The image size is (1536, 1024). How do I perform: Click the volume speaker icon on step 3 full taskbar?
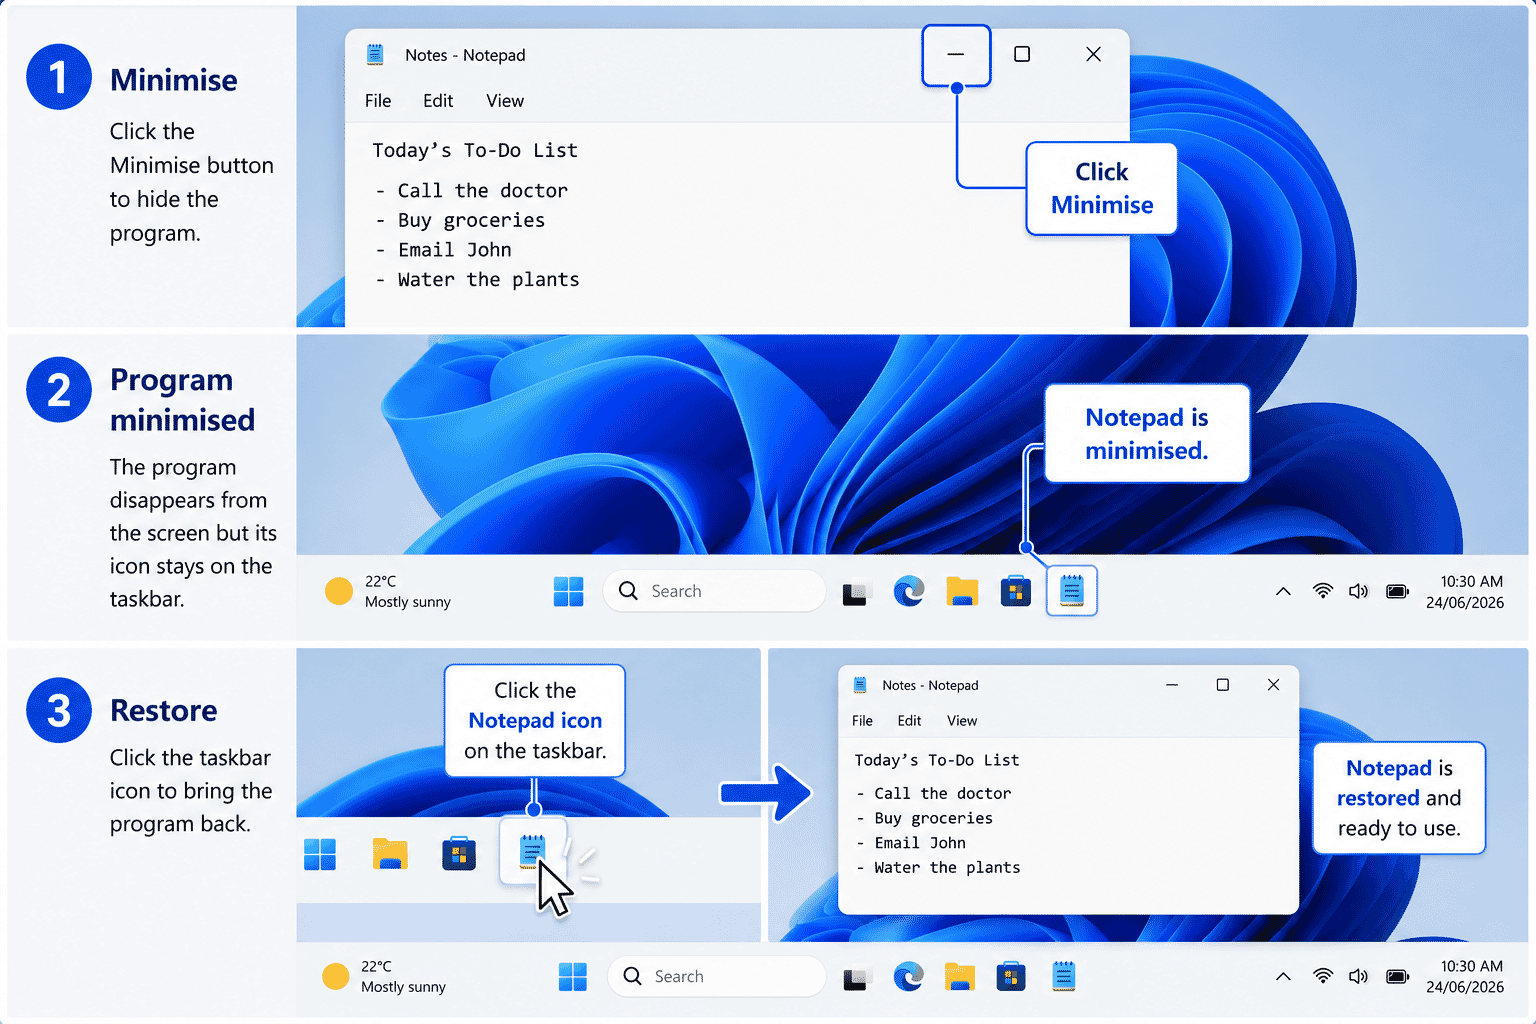click(1358, 976)
